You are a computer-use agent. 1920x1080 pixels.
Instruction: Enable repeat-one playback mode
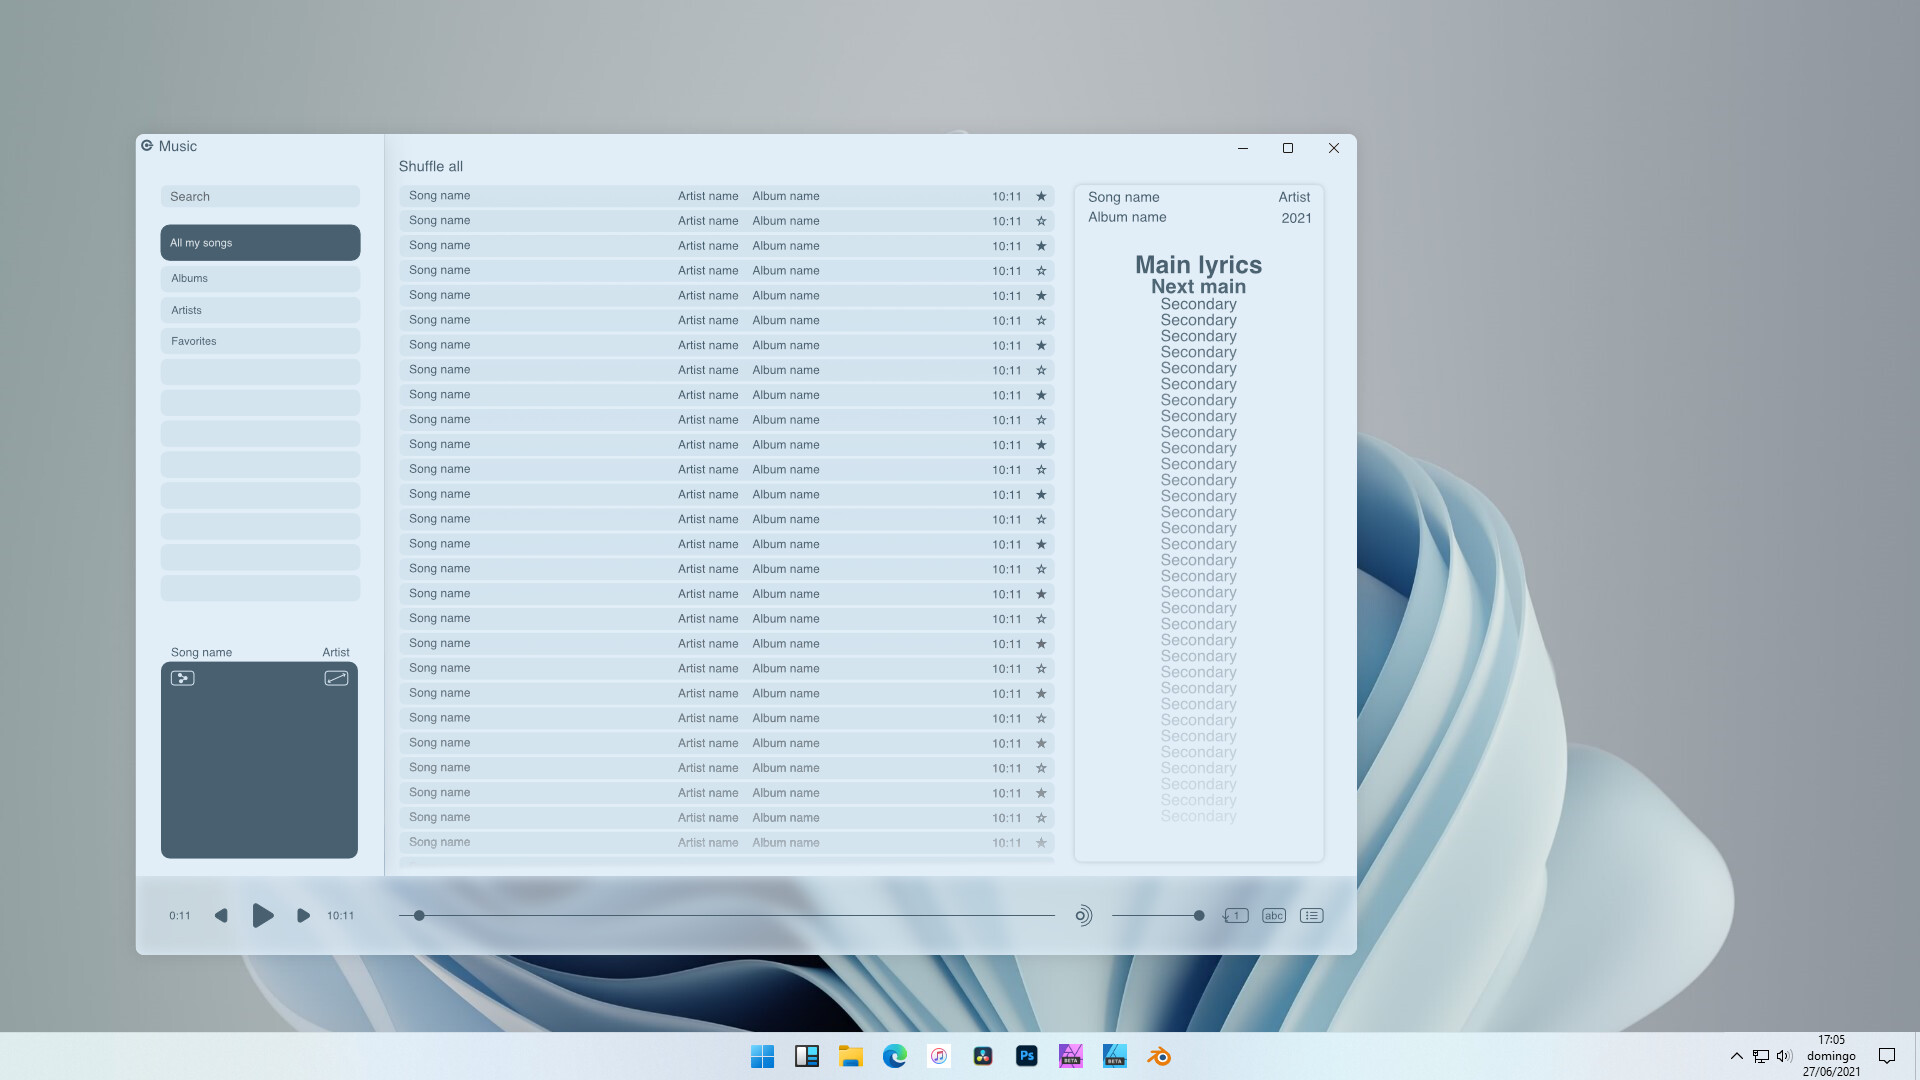(1235, 915)
